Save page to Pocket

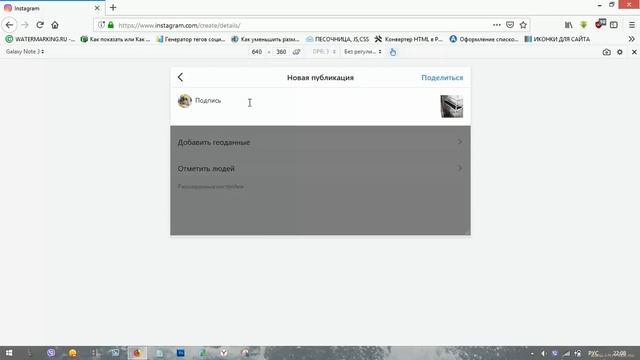tap(510, 25)
